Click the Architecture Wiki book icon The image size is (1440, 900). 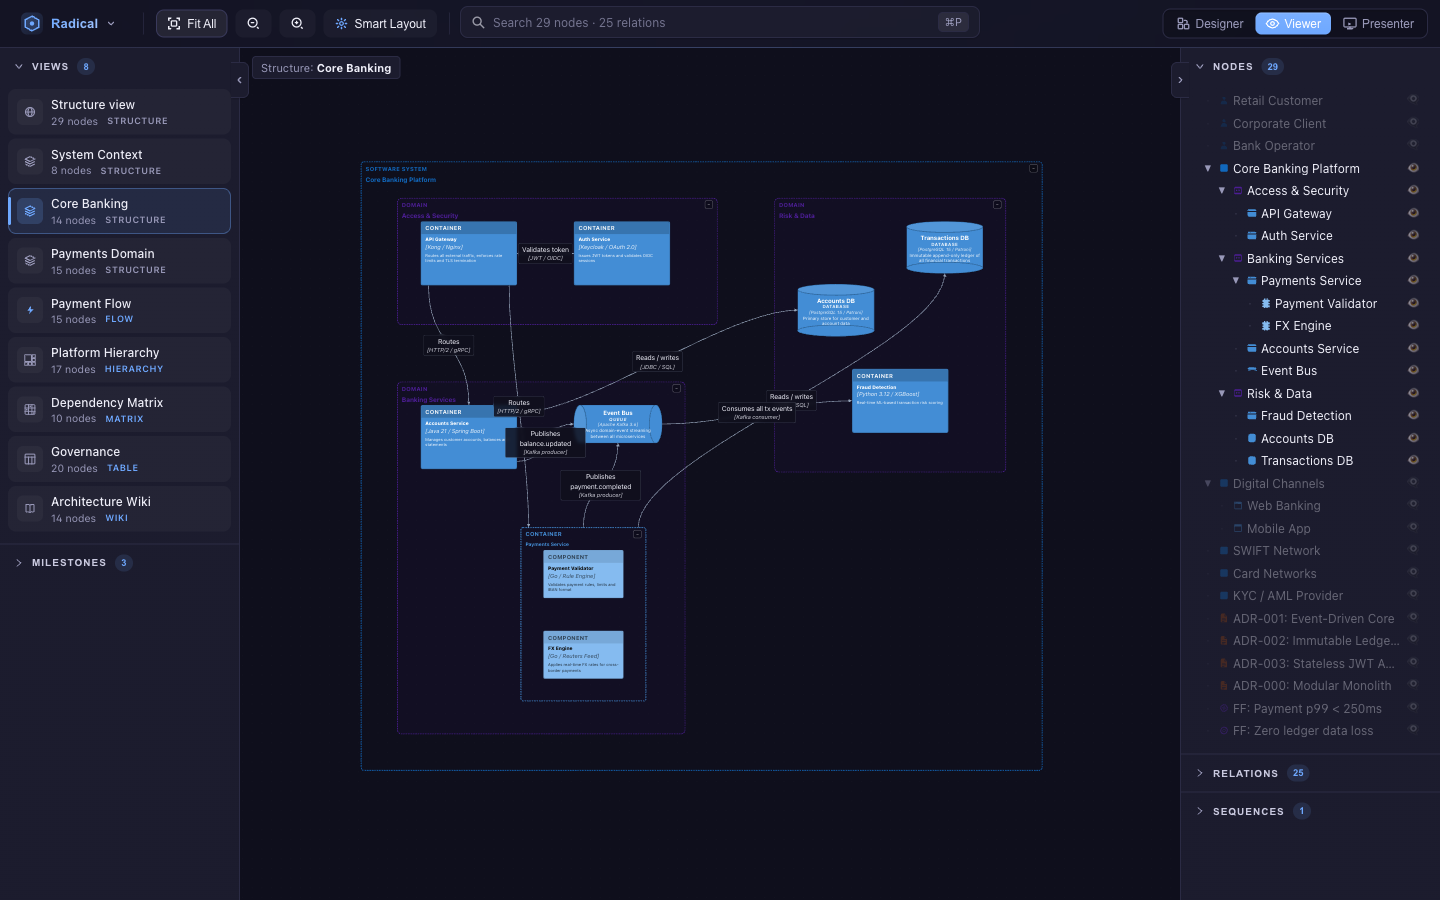click(30, 509)
